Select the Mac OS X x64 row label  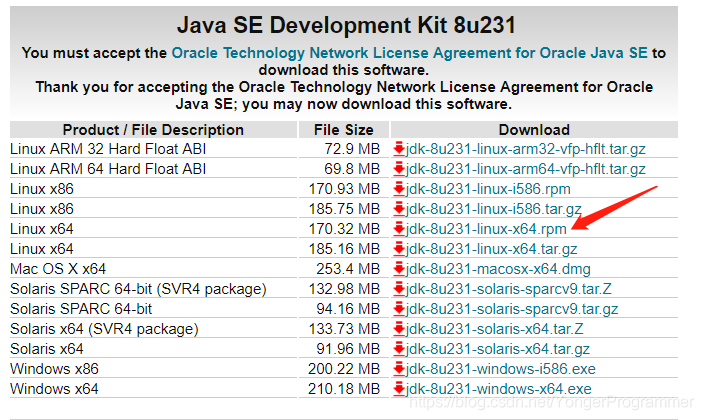58,269
